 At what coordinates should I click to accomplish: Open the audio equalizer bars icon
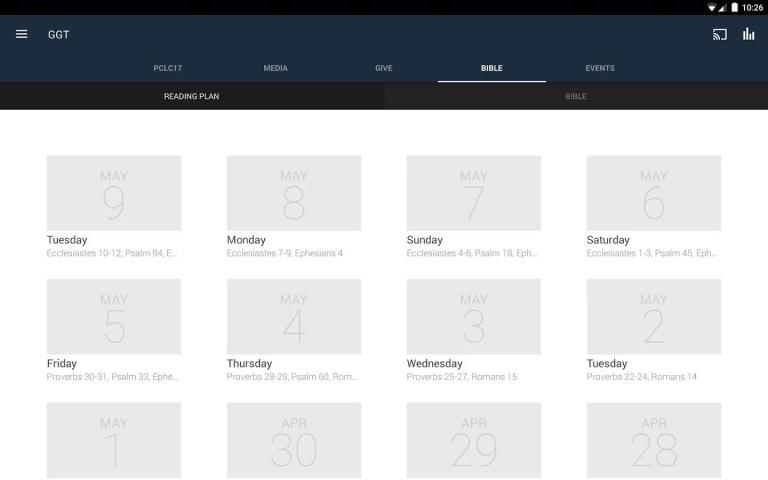coord(748,34)
